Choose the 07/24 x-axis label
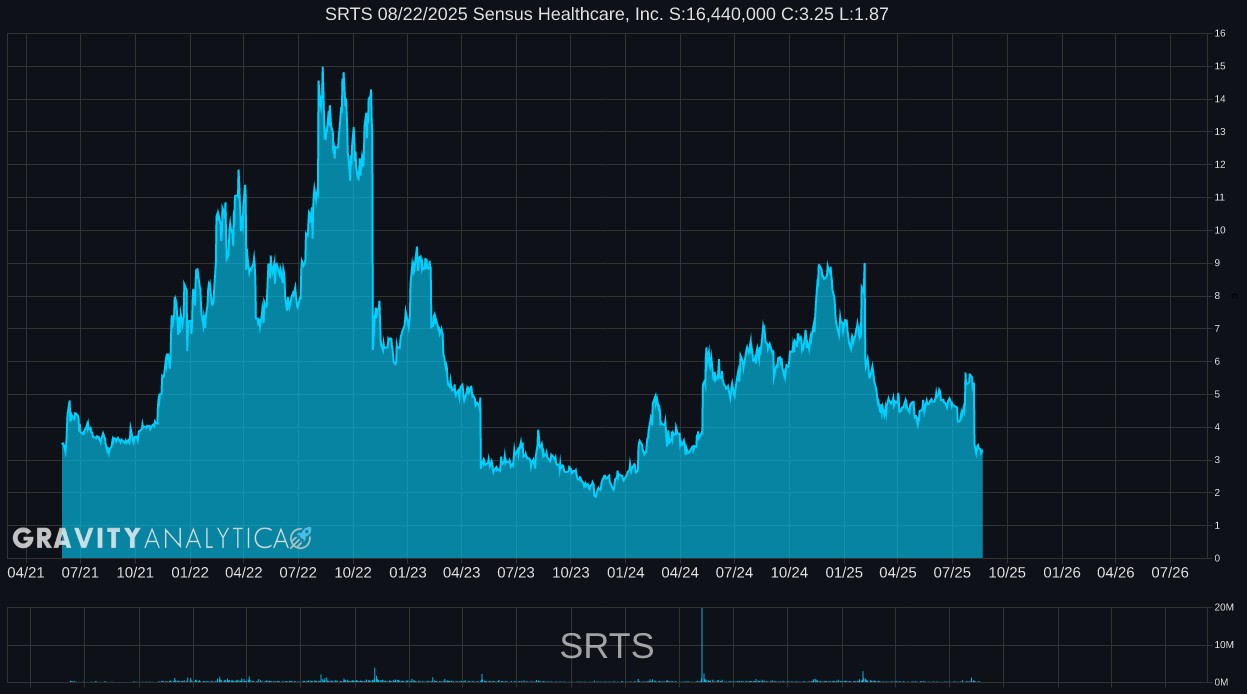1247x694 pixels. click(734, 572)
